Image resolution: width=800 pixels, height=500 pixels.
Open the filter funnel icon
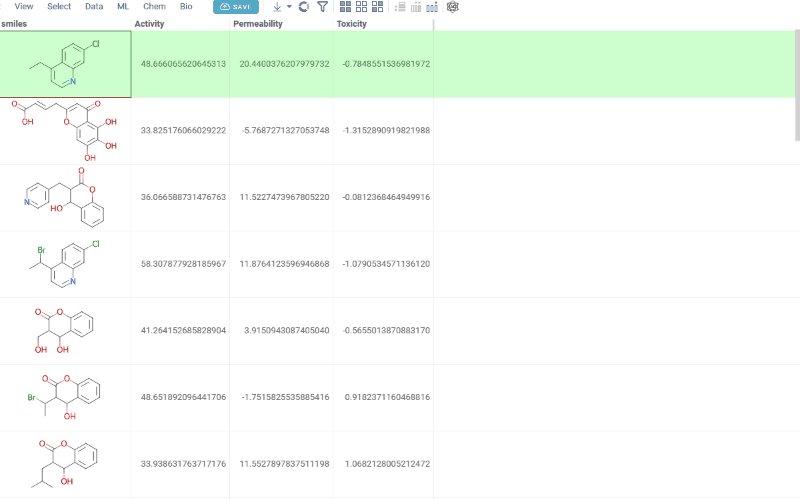click(x=322, y=7)
